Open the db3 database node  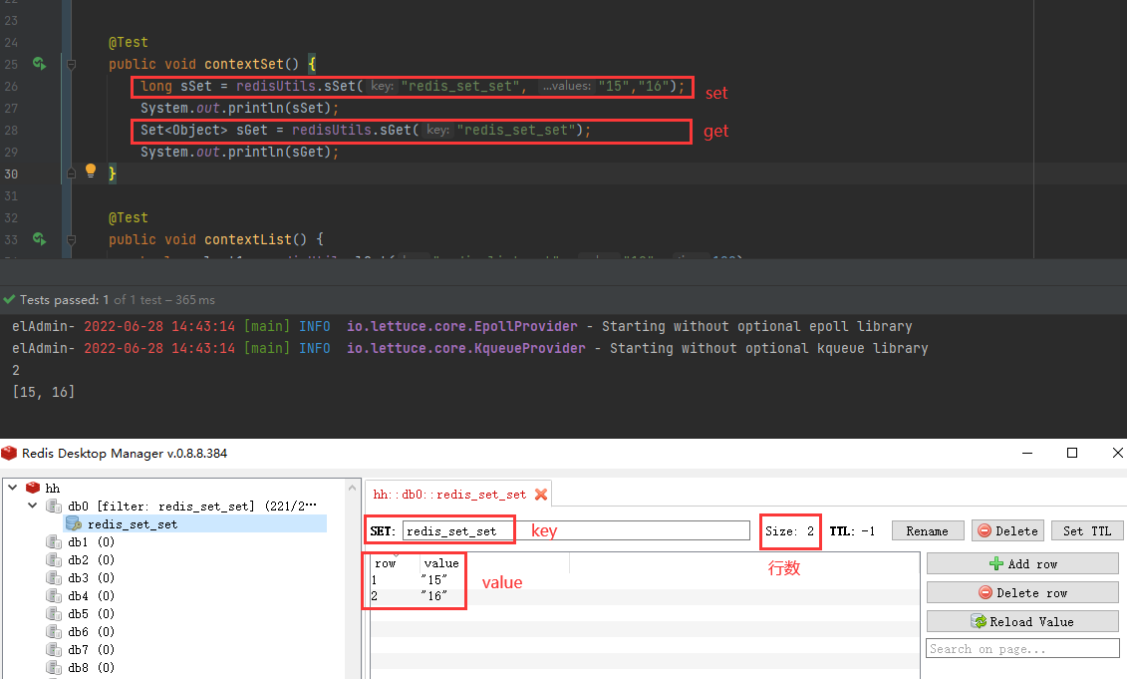tap(91, 578)
